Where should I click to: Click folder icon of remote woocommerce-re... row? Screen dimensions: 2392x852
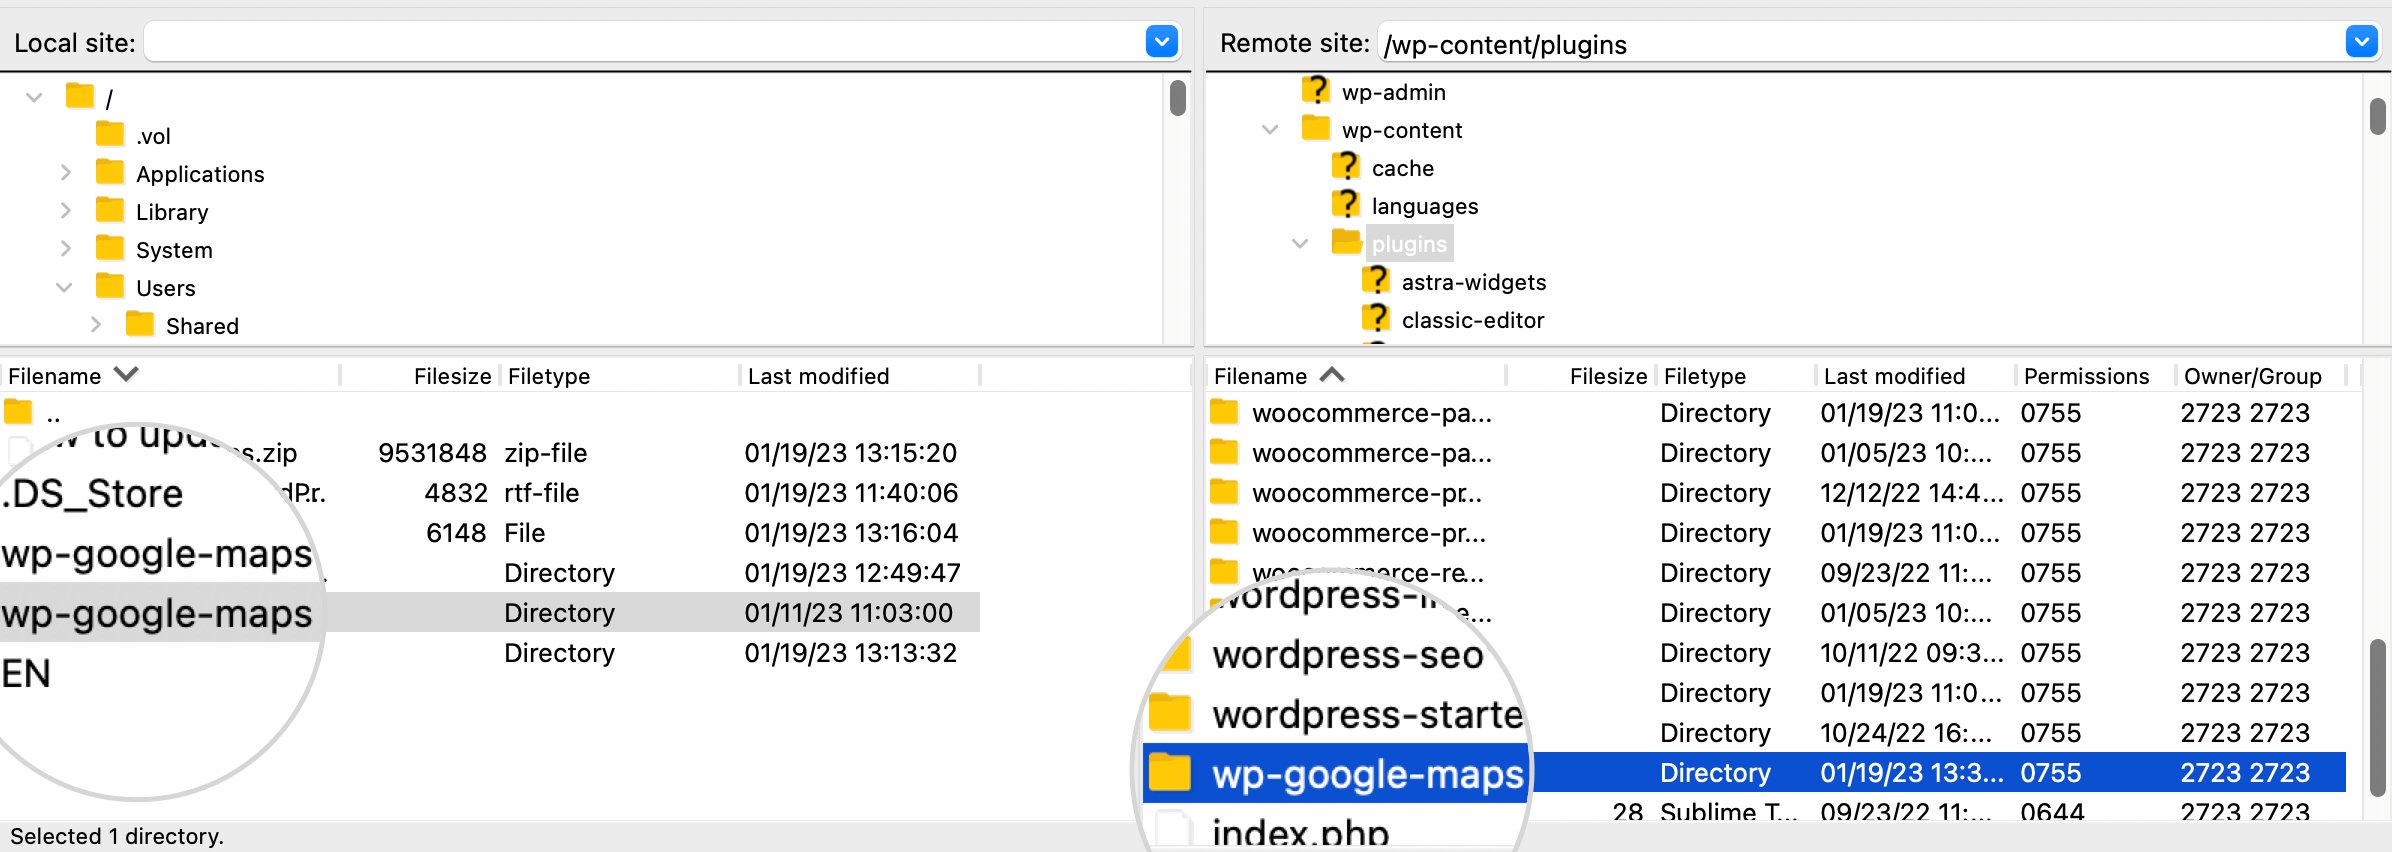[x=1224, y=571]
